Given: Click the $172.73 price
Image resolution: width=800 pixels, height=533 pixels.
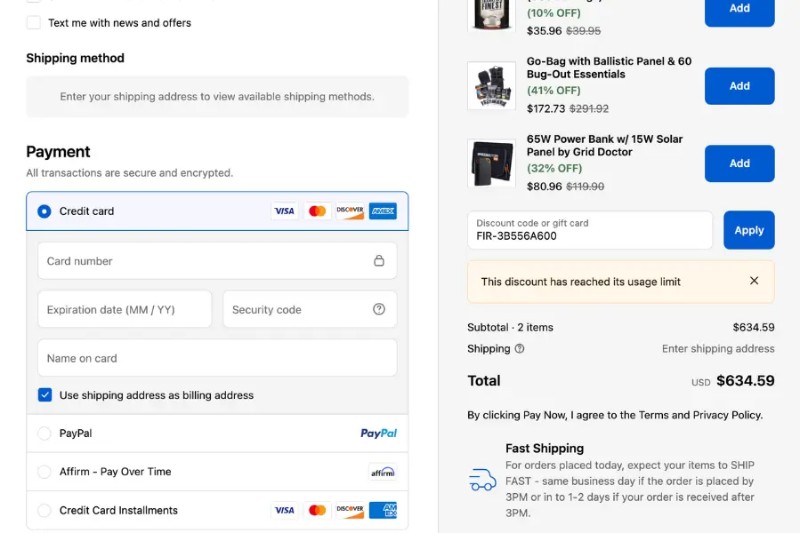Looking at the screenshot, I should pyautogui.click(x=546, y=109).
